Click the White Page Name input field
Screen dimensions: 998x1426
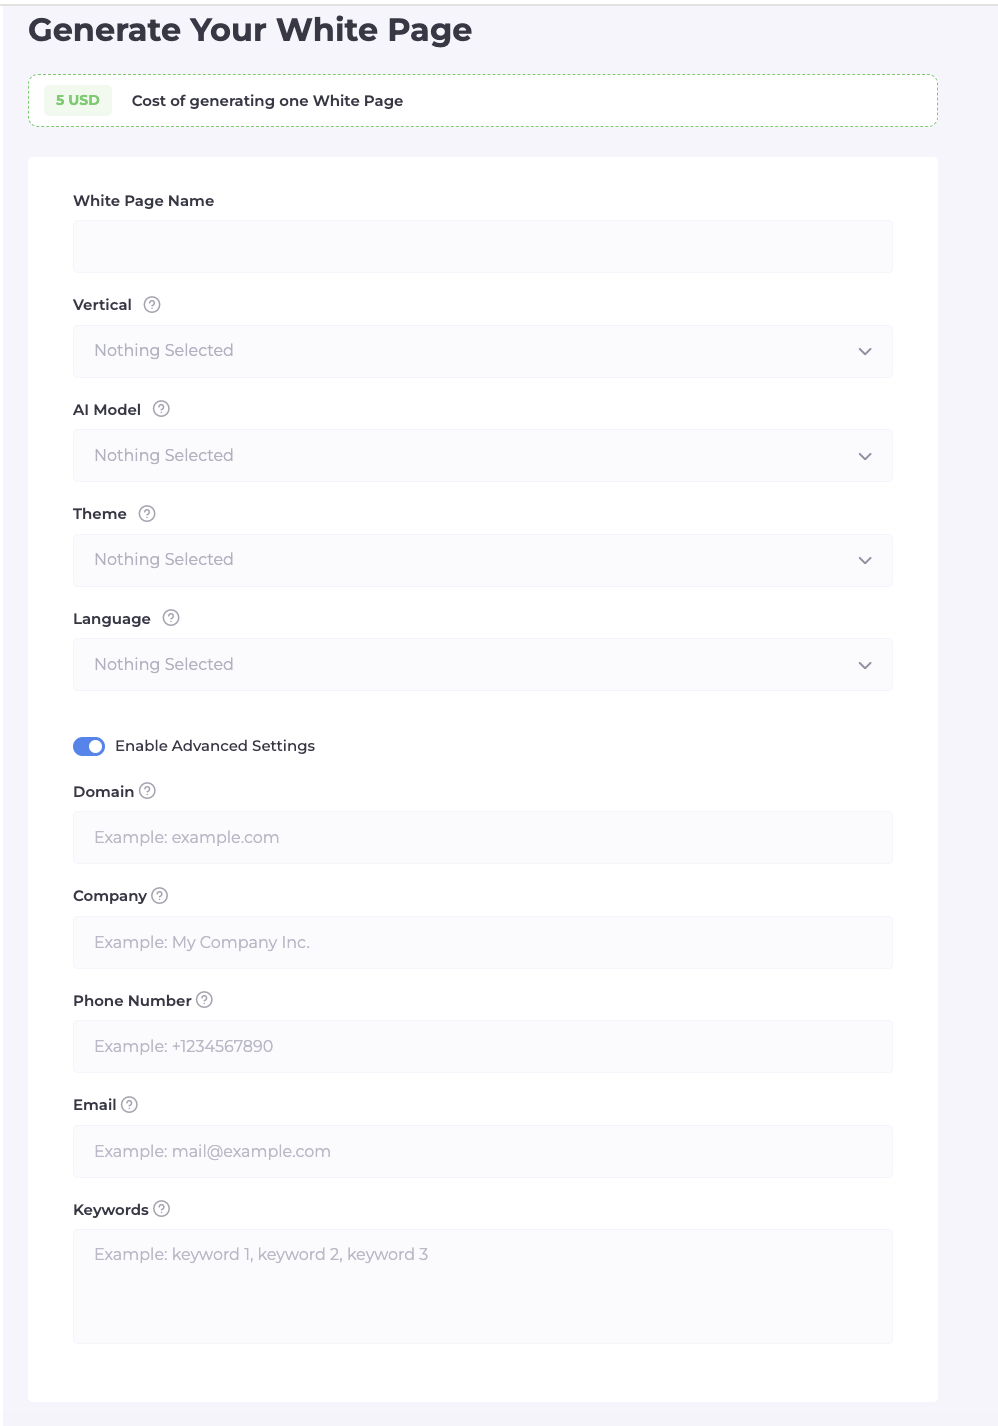tap(482, 247)
